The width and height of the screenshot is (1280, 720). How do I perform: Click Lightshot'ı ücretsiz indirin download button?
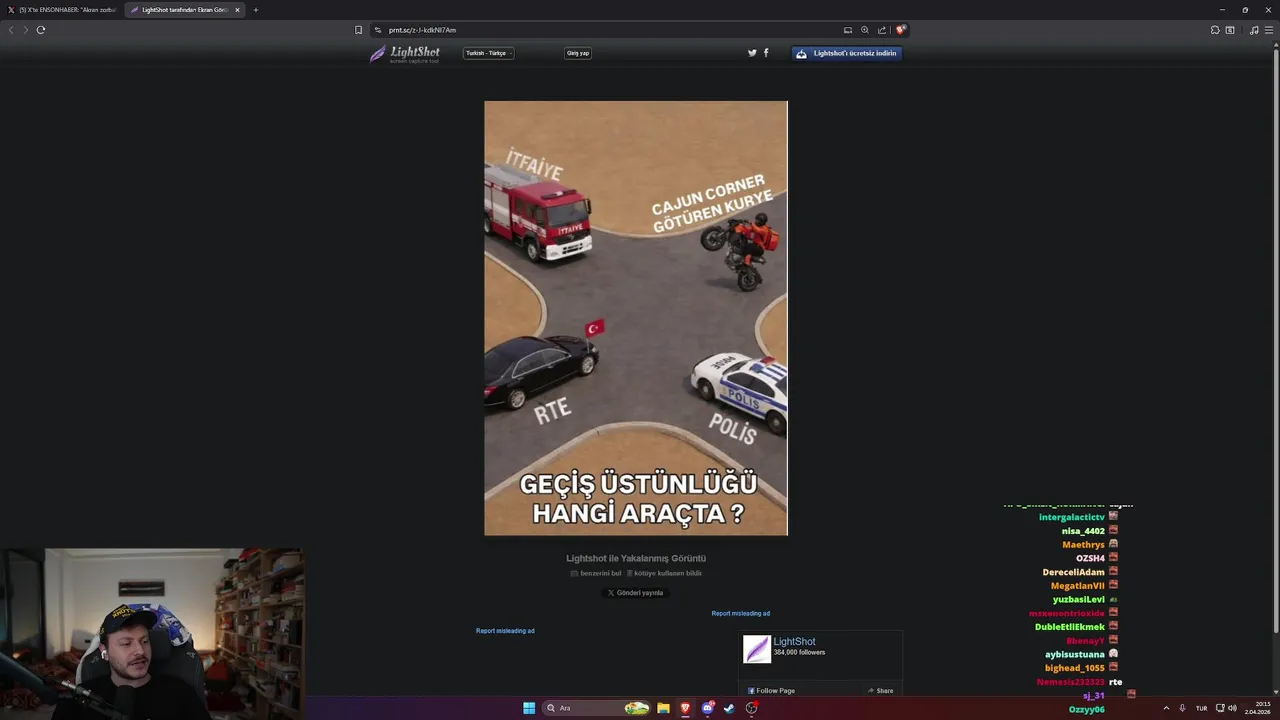847,53
